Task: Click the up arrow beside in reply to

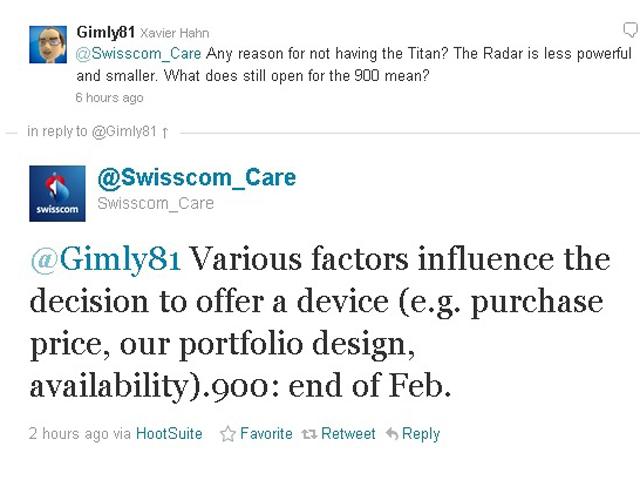Action: click(165, 132)
